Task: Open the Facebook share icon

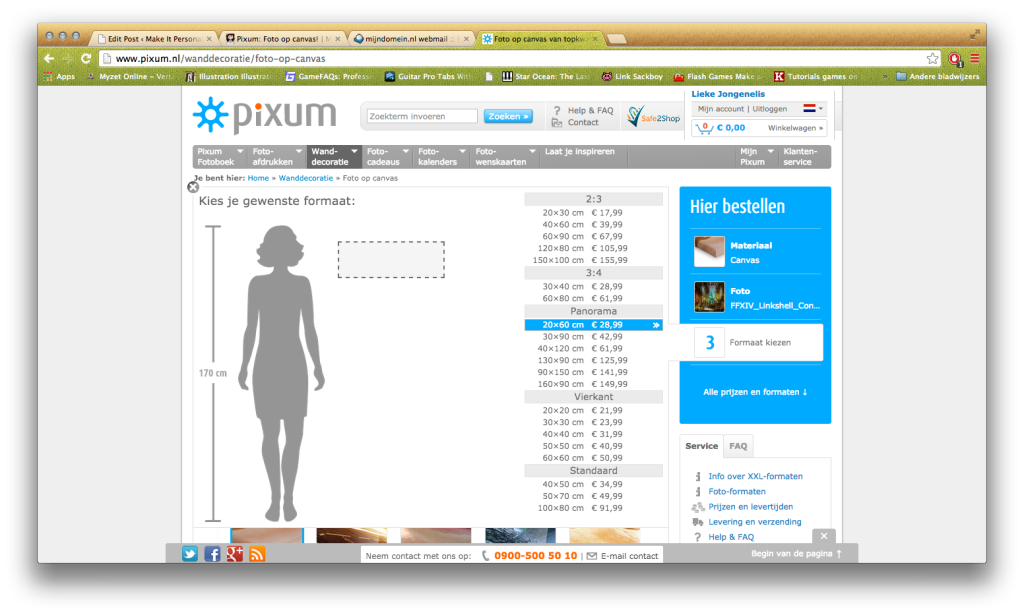Action: click(212, 554)
